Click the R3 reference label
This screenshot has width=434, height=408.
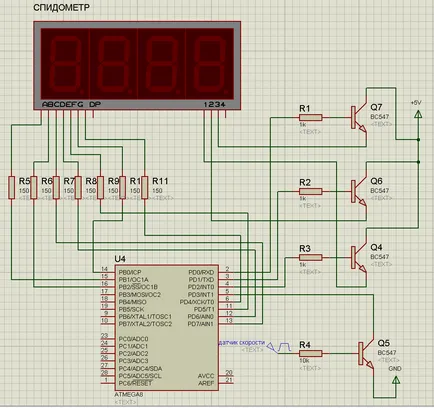pos(305,249)
